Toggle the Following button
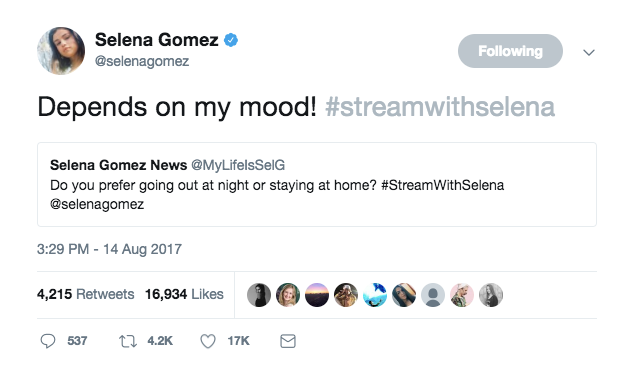633x377 pixels. coord(510,51)
